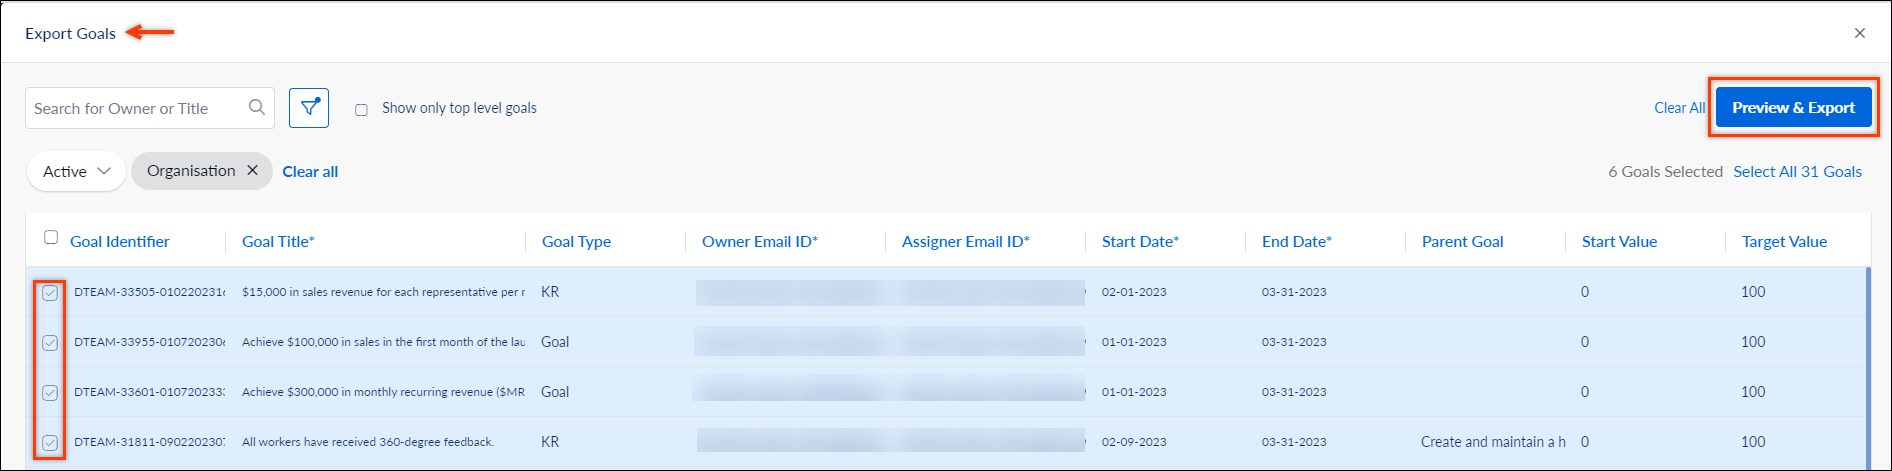This screenshot has width=1892, height=471.
Task: Uncheck the DTEAM-33601 goal row checkbox
Action: tap(50, 393)
